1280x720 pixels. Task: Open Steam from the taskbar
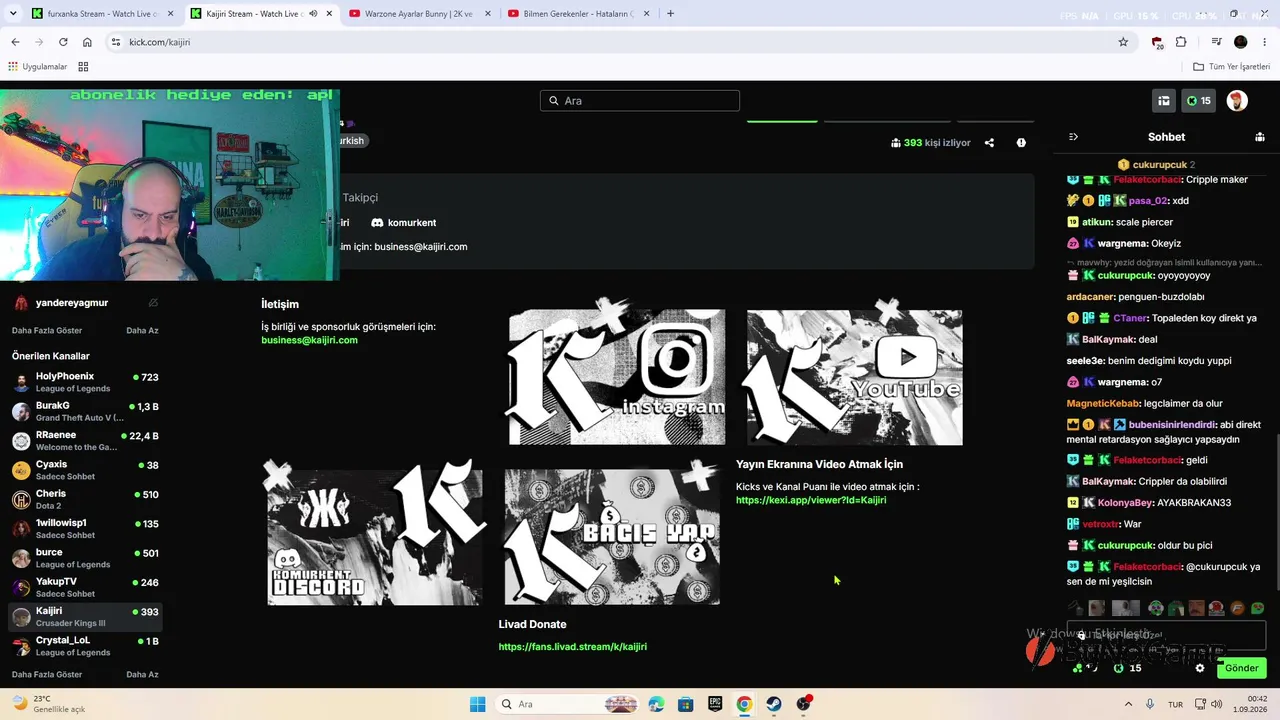click(774, 704)
